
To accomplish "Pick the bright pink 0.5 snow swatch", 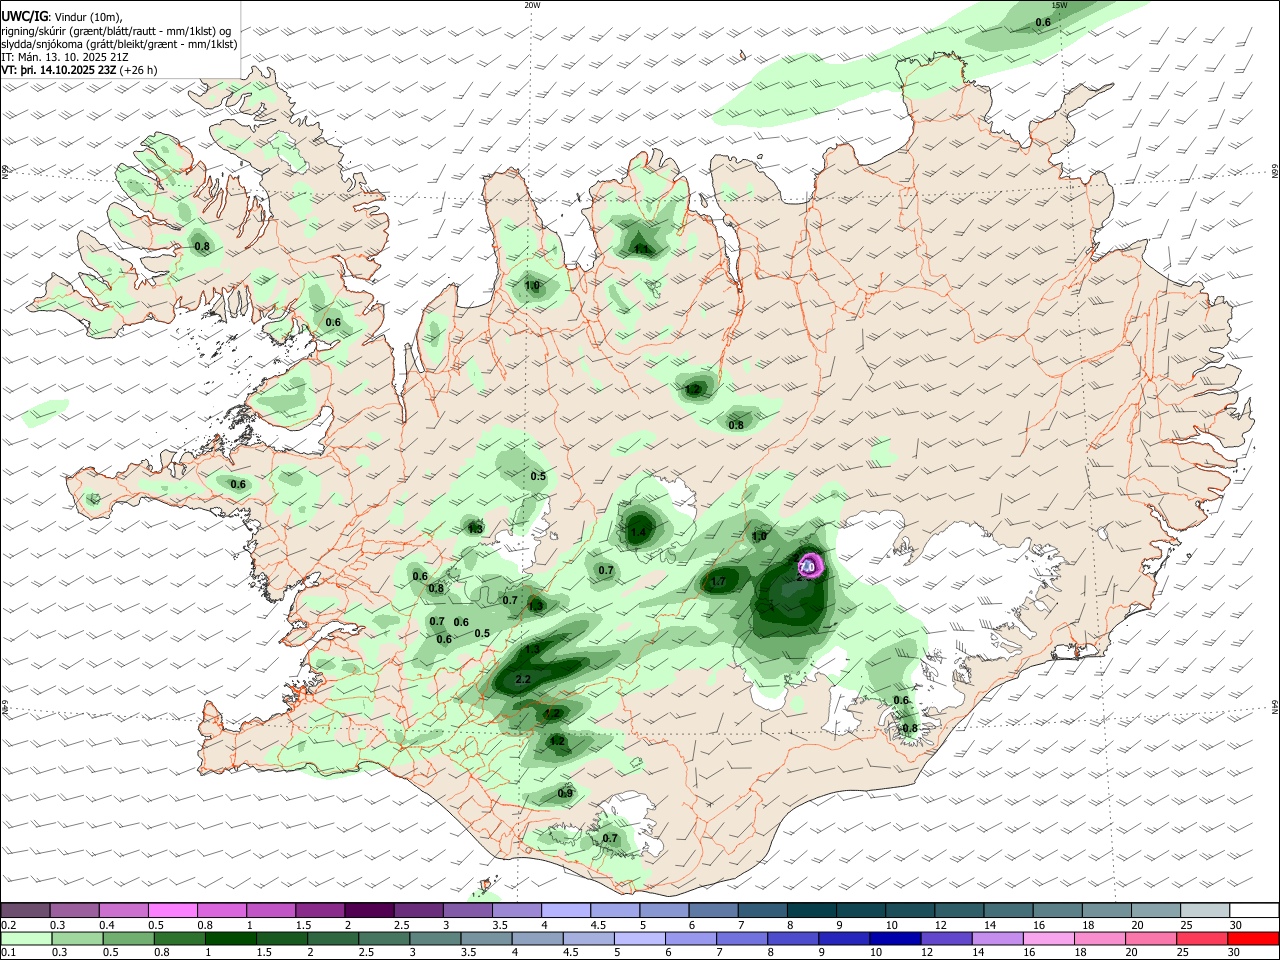I will tap(172, 910).
